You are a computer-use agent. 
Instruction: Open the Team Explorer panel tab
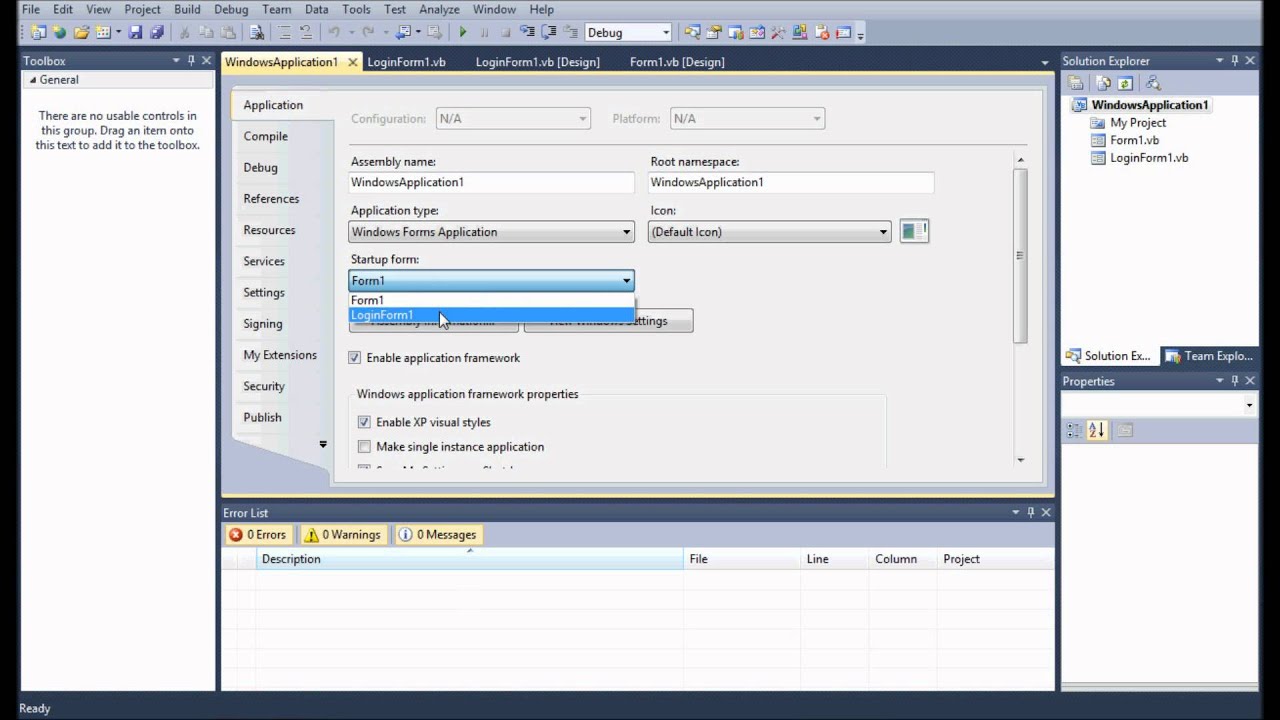pyautogui.click(x=1208, y=356)
